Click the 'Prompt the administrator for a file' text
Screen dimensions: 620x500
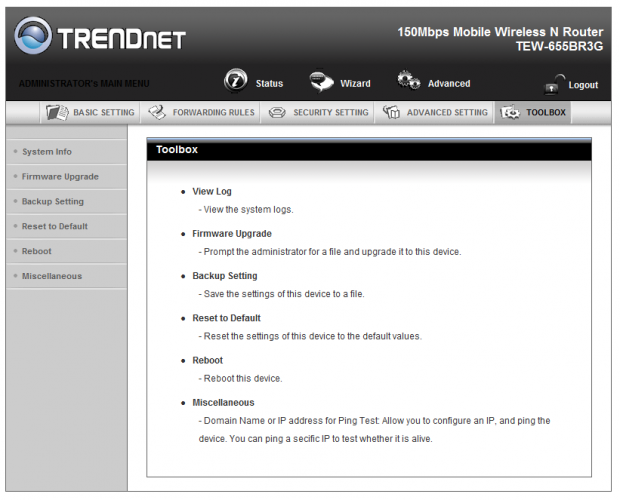[x=330, y=252]
